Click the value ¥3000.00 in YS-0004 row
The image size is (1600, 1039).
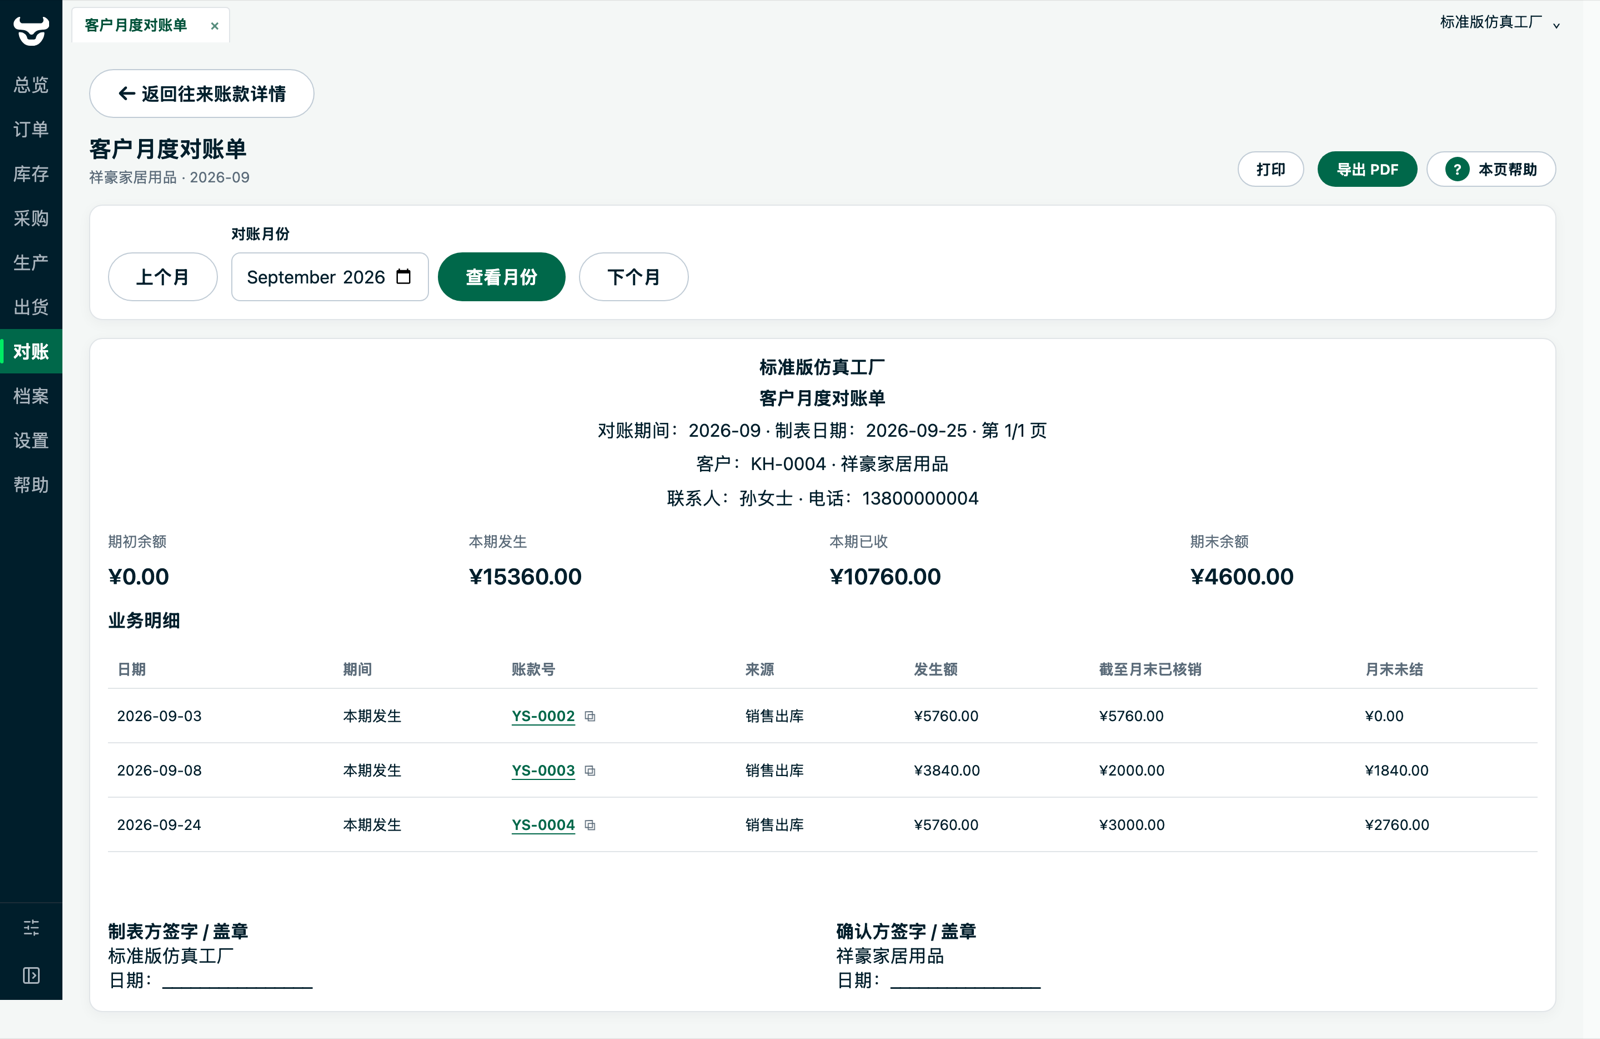click(x=1132, y=825)
